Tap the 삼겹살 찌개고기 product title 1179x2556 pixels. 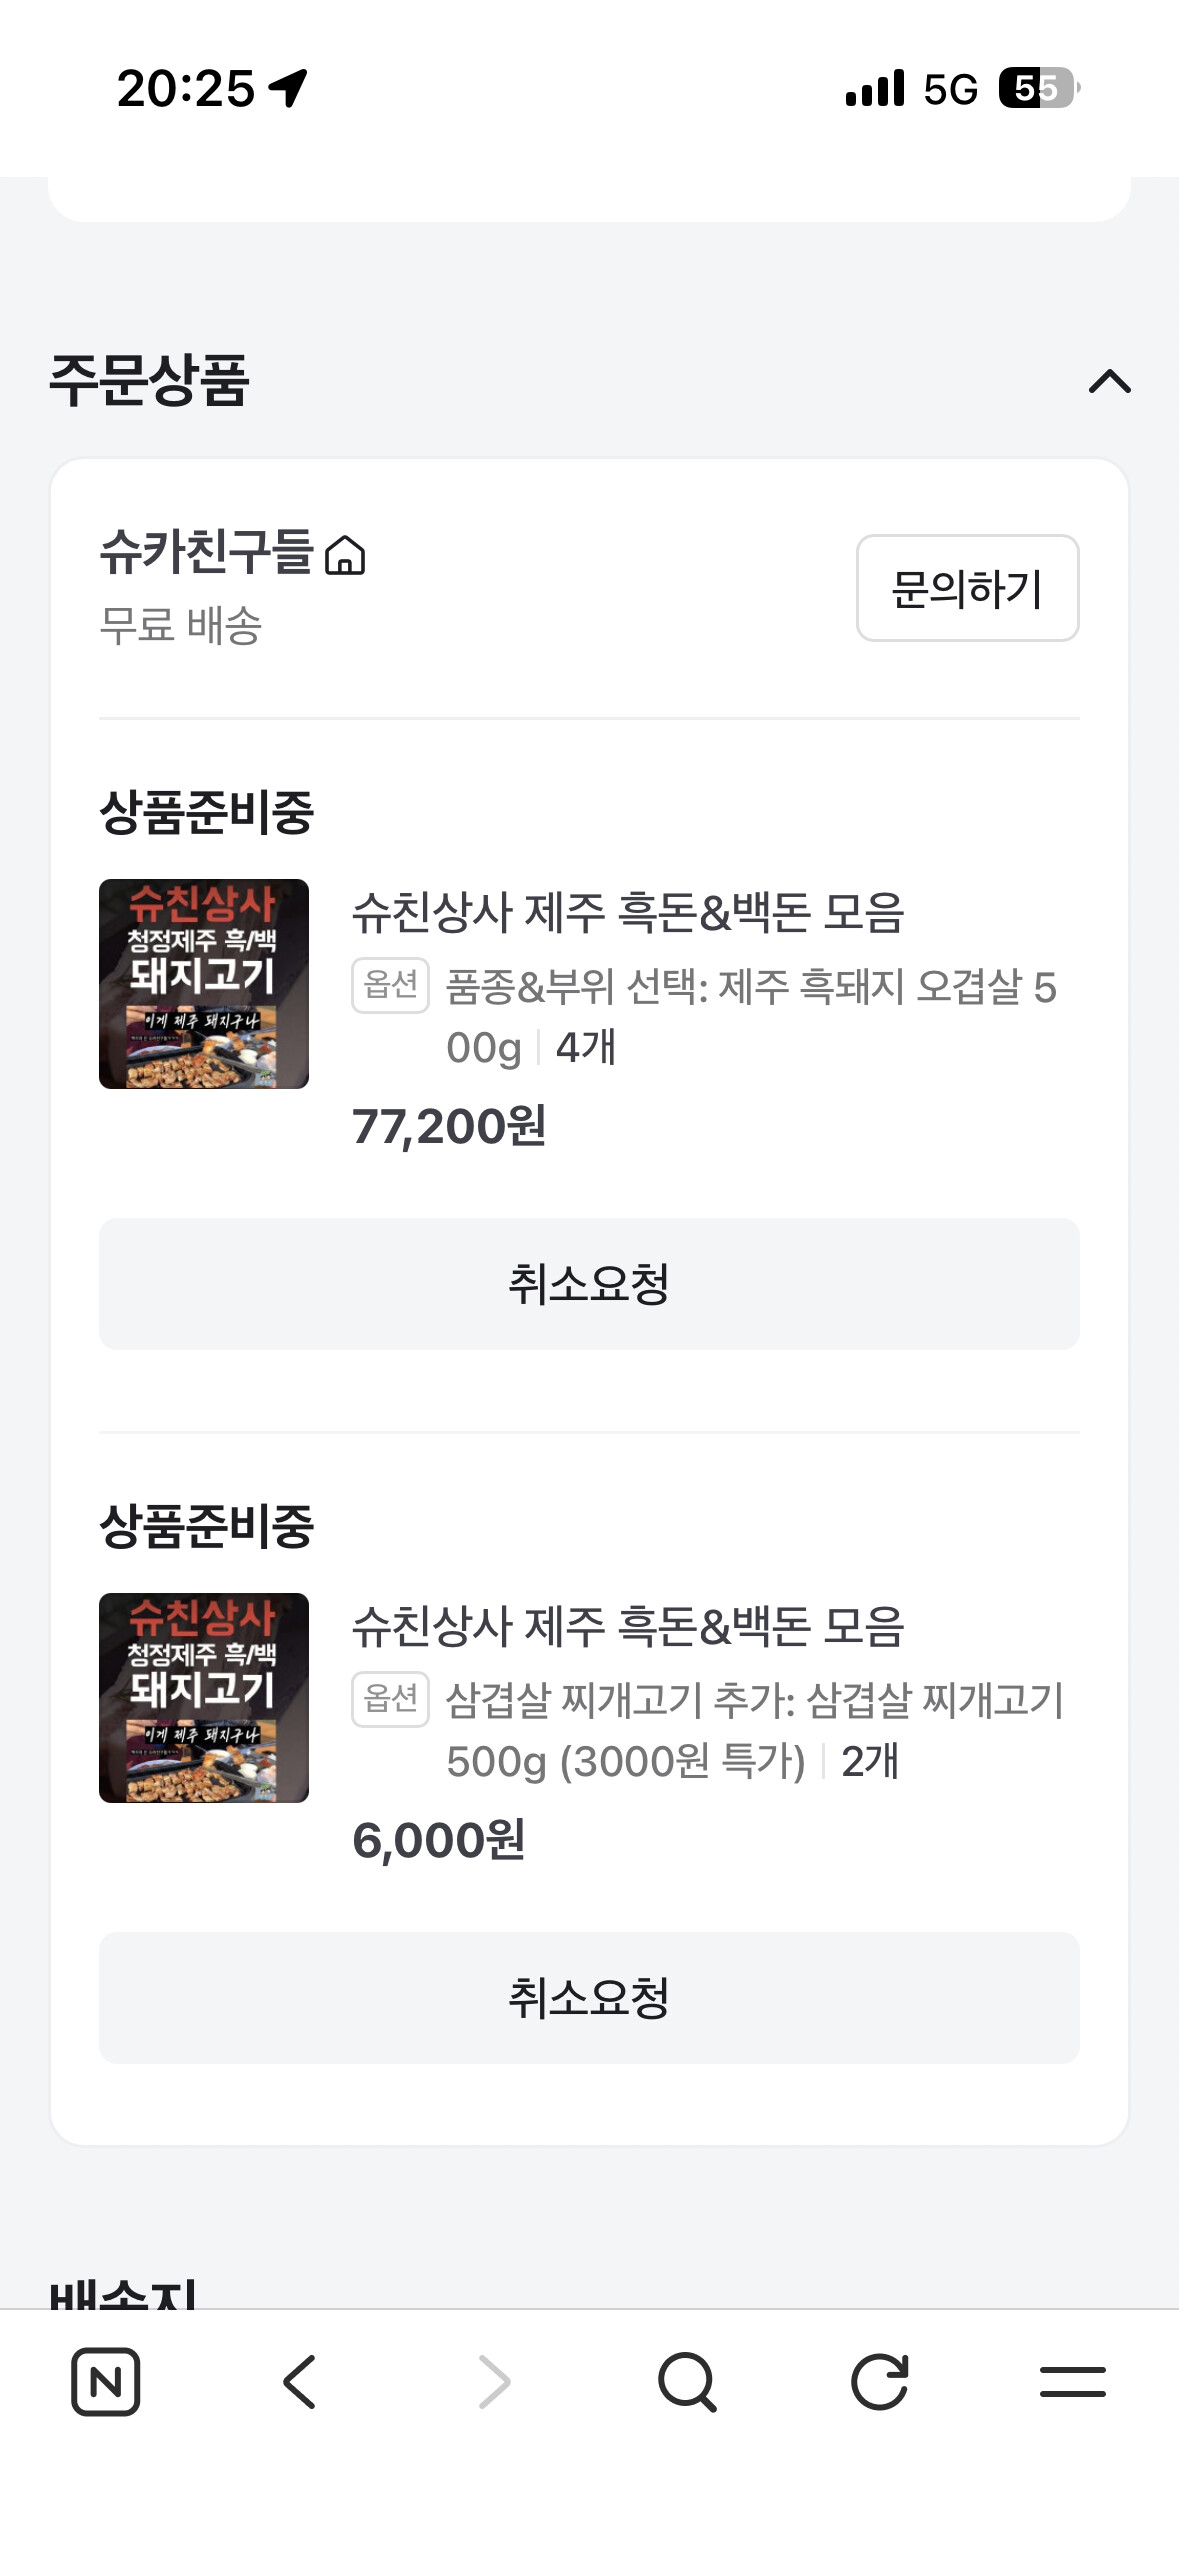[628, 1626]
